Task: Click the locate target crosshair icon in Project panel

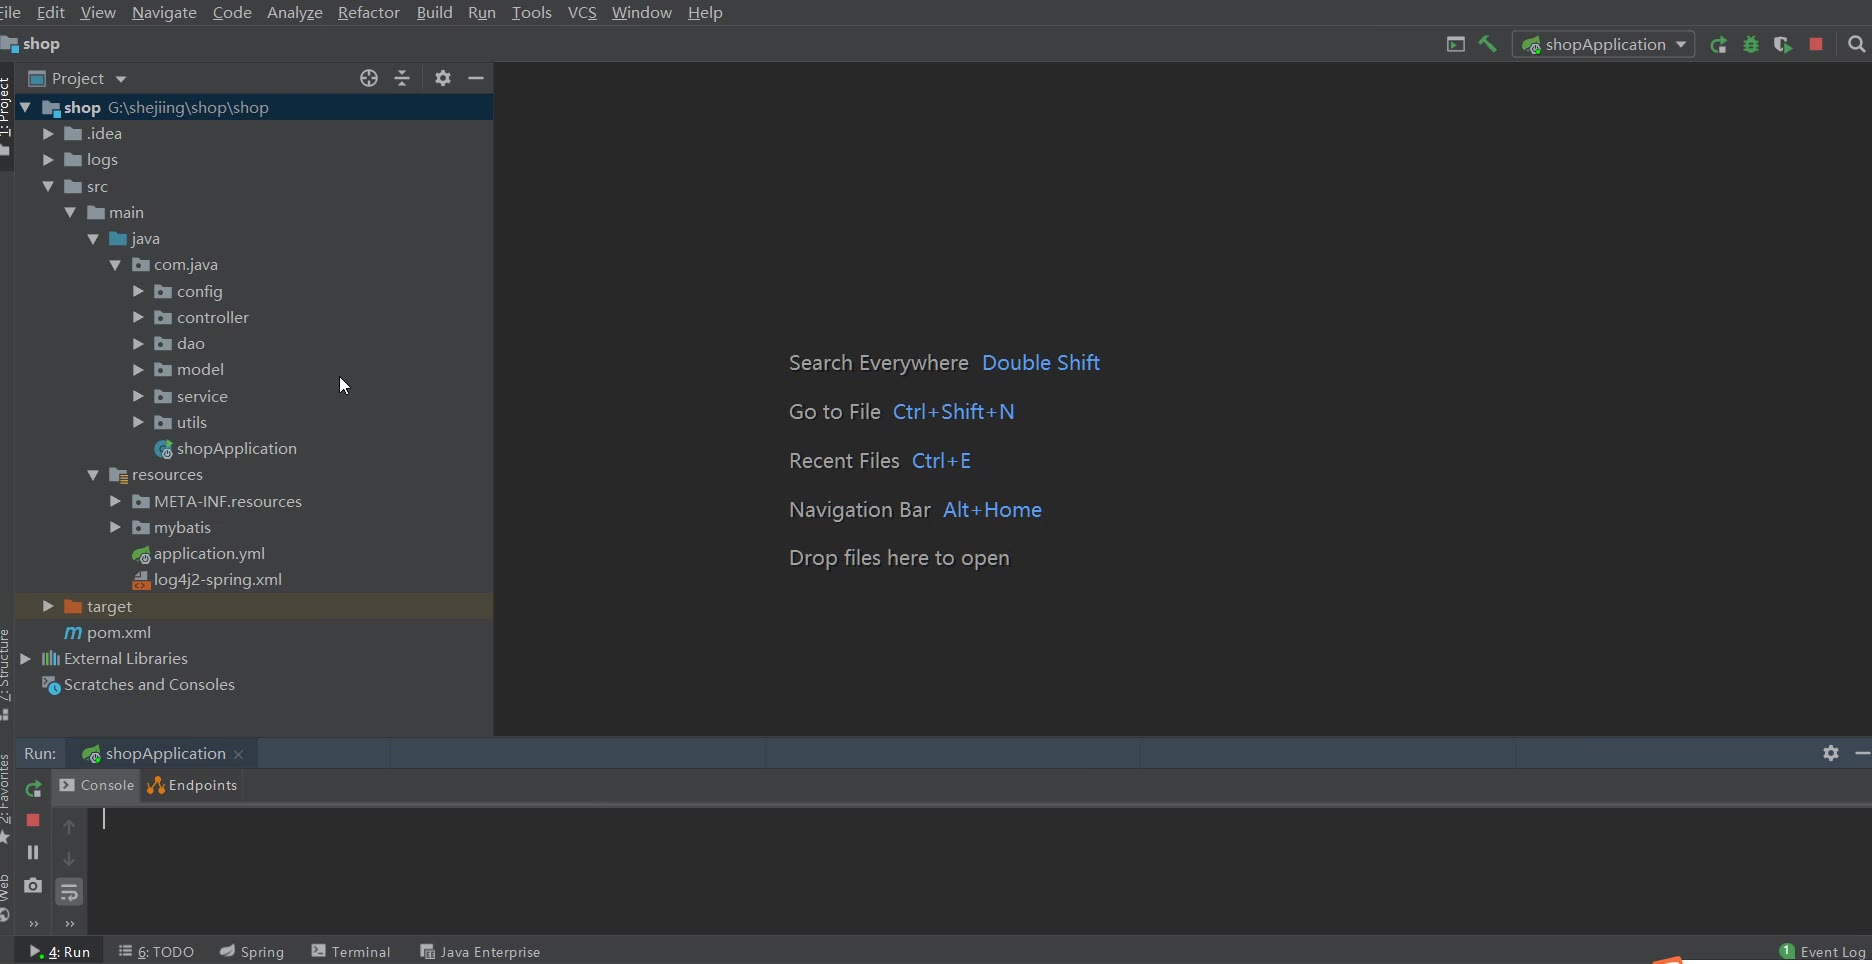Action: 369,78
